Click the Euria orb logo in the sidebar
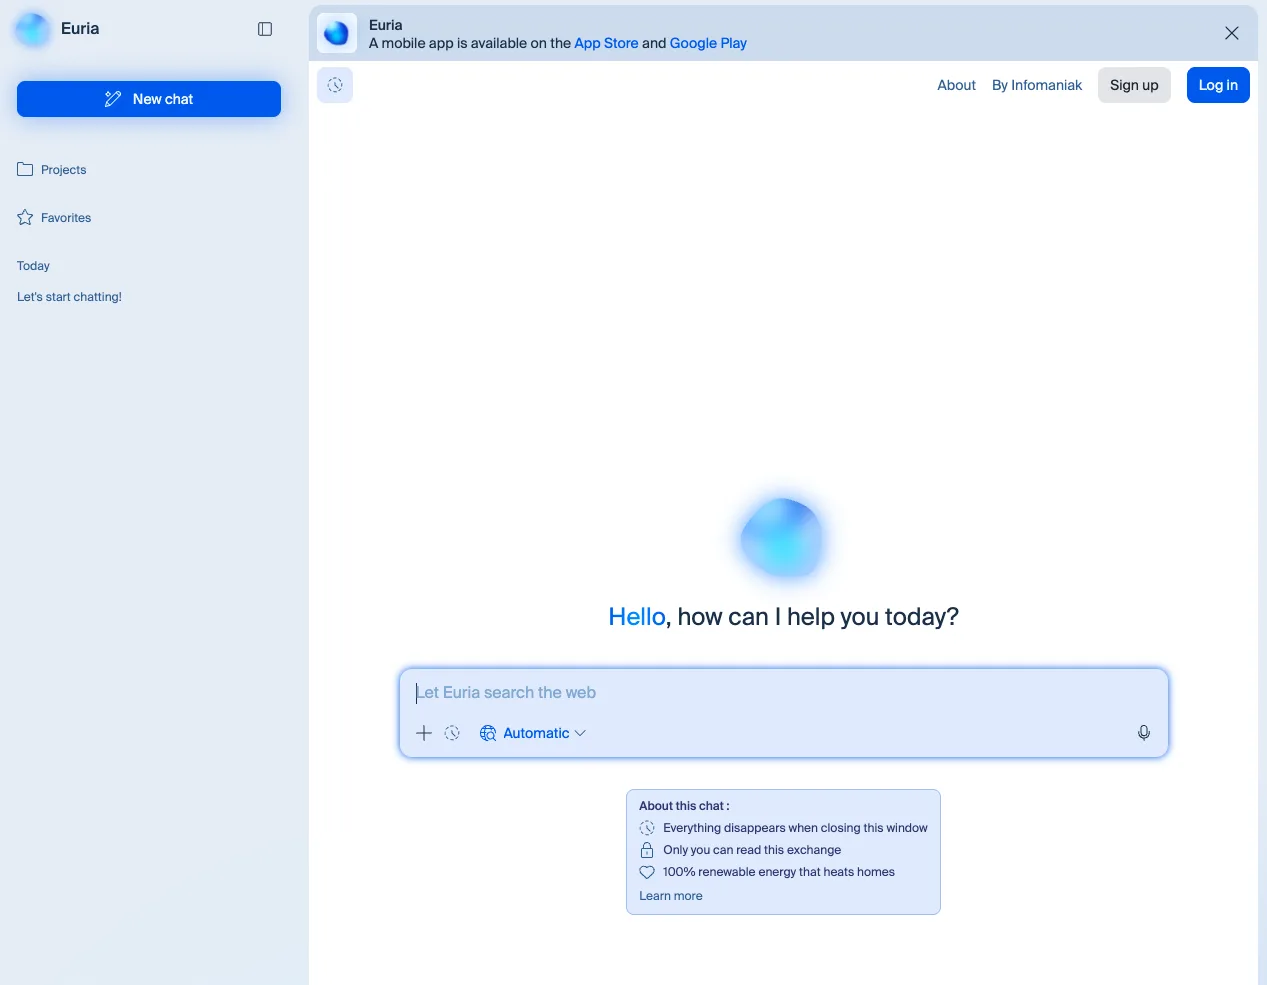This screenshot has width=1267, height=985. click(31, 29)
